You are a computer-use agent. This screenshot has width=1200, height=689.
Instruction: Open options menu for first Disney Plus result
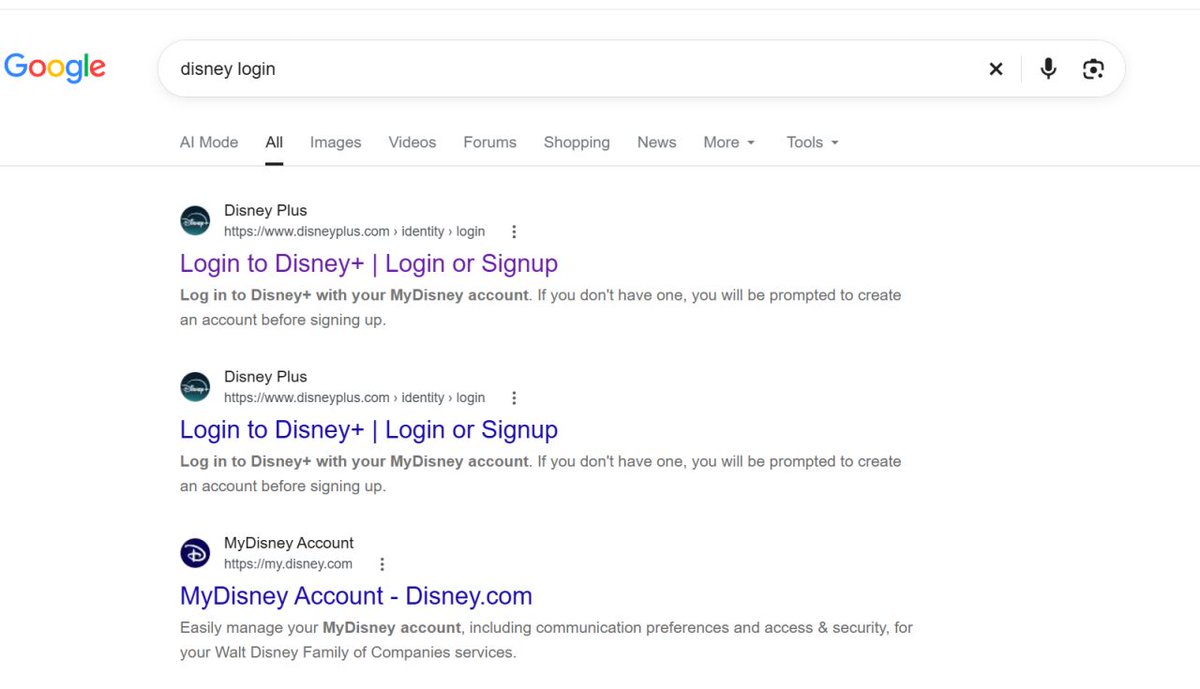(514, 232)
